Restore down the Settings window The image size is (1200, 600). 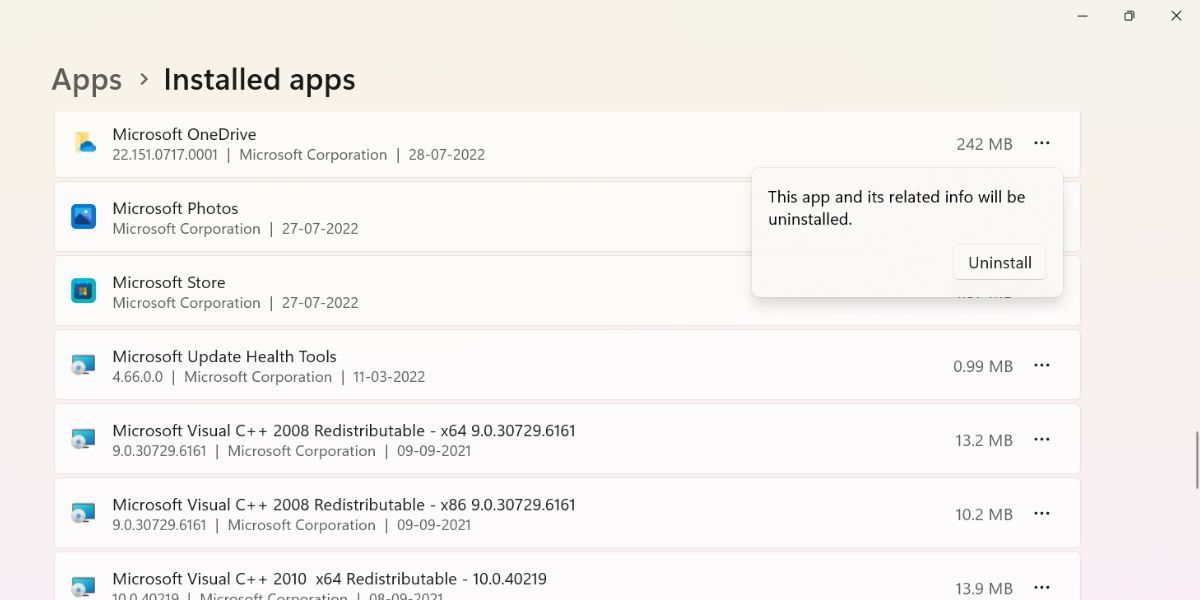pyautogui.click(x=1129, y=16)
